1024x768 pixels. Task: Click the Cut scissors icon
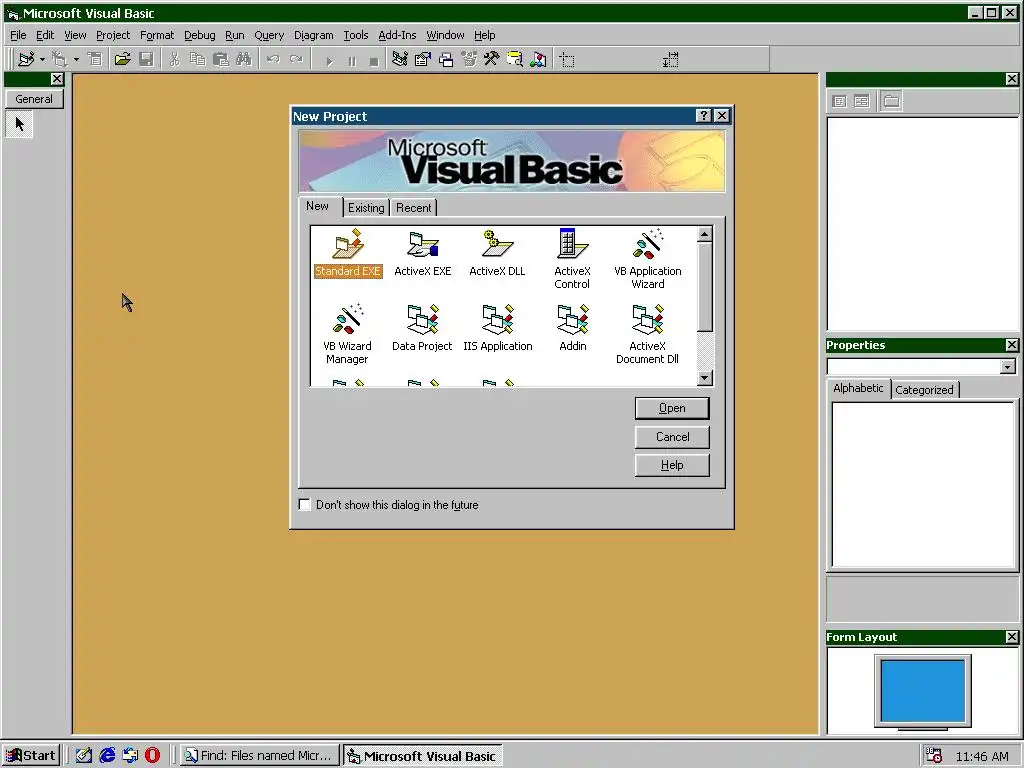pyautogui.click(x=174, y=59)
